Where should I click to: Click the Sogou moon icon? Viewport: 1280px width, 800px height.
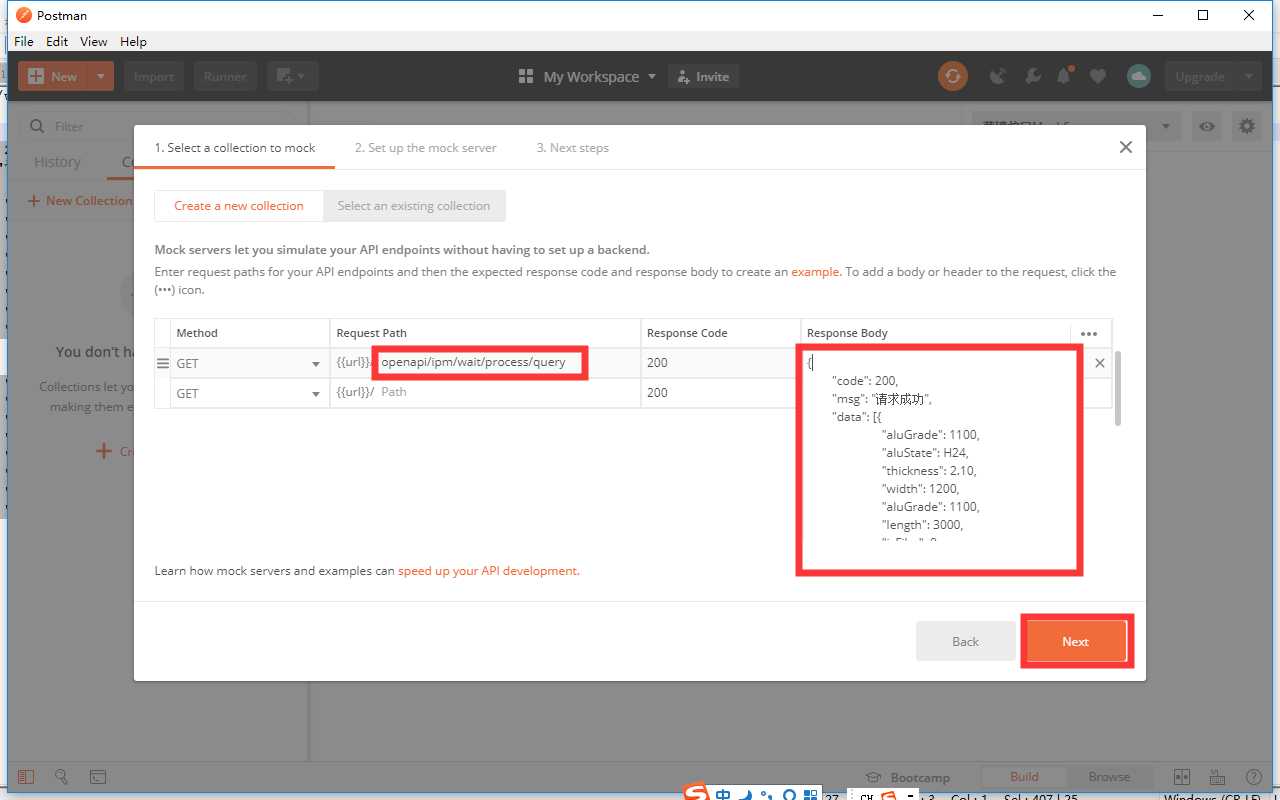[745, 795]
